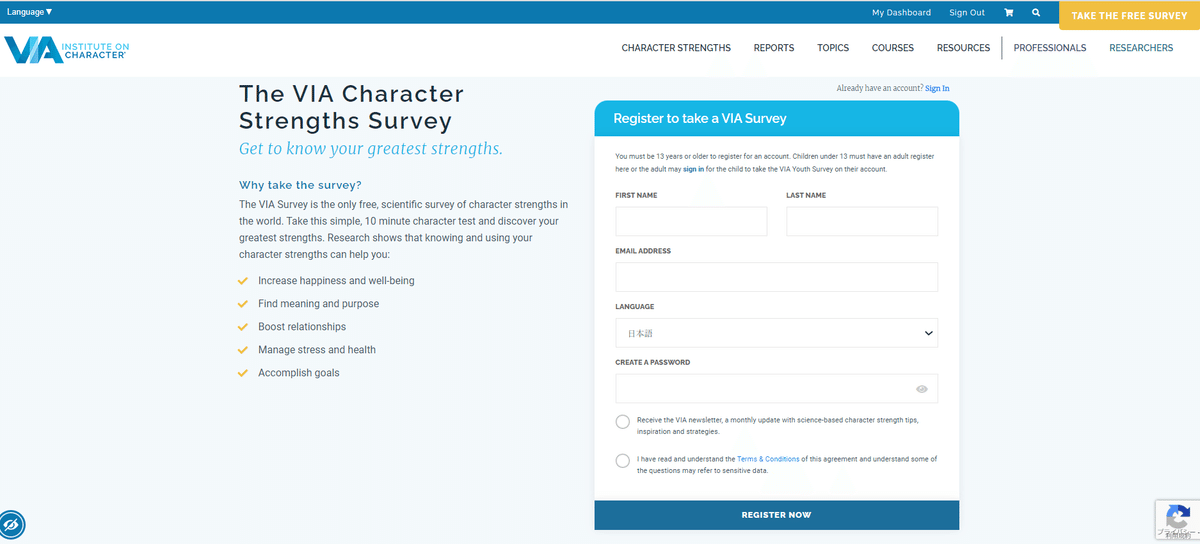The width and height of the screenshot is (1200, 544).
Task: Open the Topics menu item
Action: click(833, 48)
